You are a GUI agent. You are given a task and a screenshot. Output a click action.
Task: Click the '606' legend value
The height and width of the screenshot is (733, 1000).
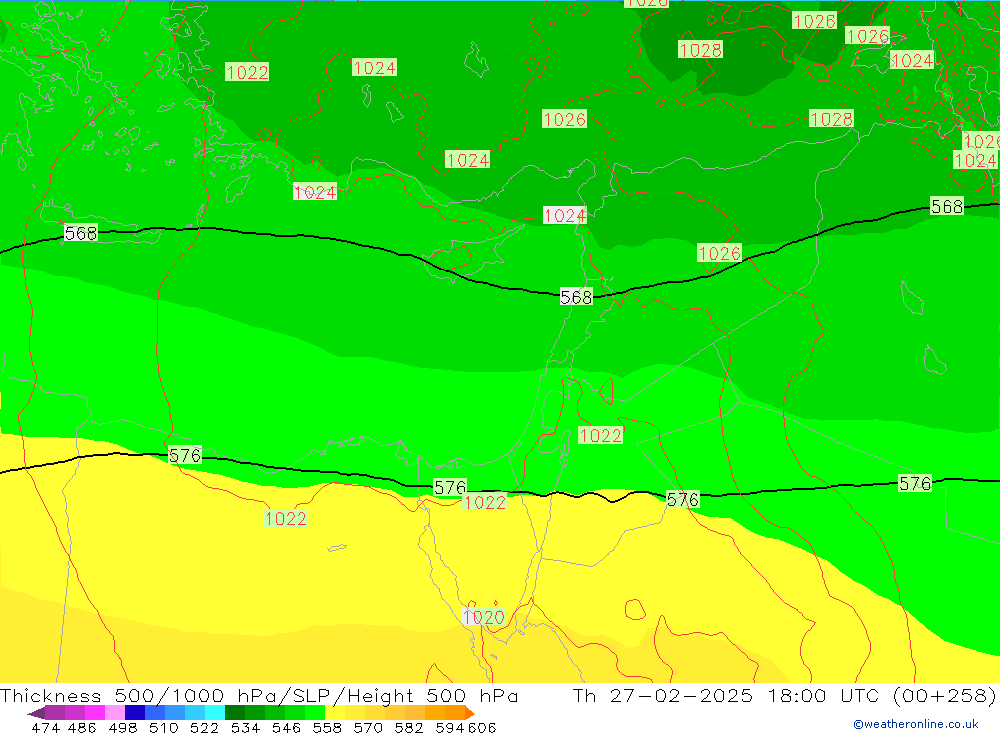click(482, 727)
